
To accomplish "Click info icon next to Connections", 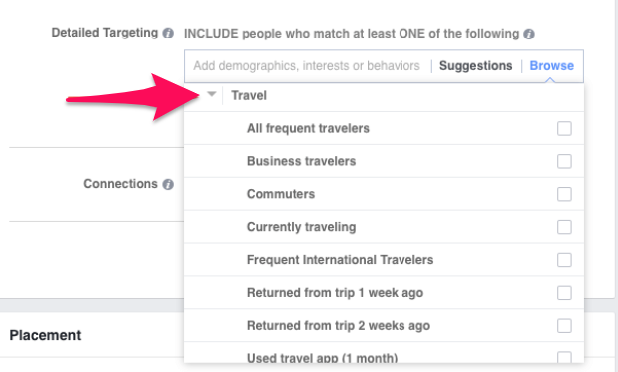I will pos(168,184).
